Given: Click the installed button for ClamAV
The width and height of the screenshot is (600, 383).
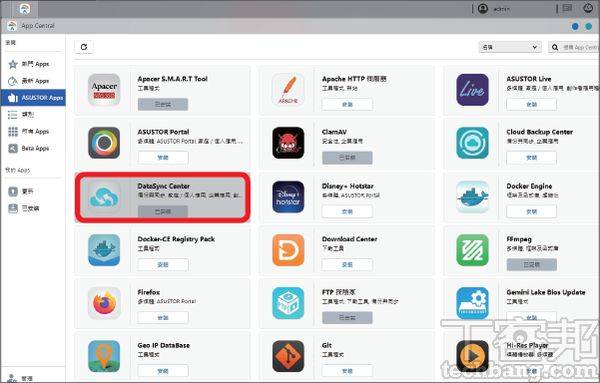Looking at the screenshot, I should (347, 158).
